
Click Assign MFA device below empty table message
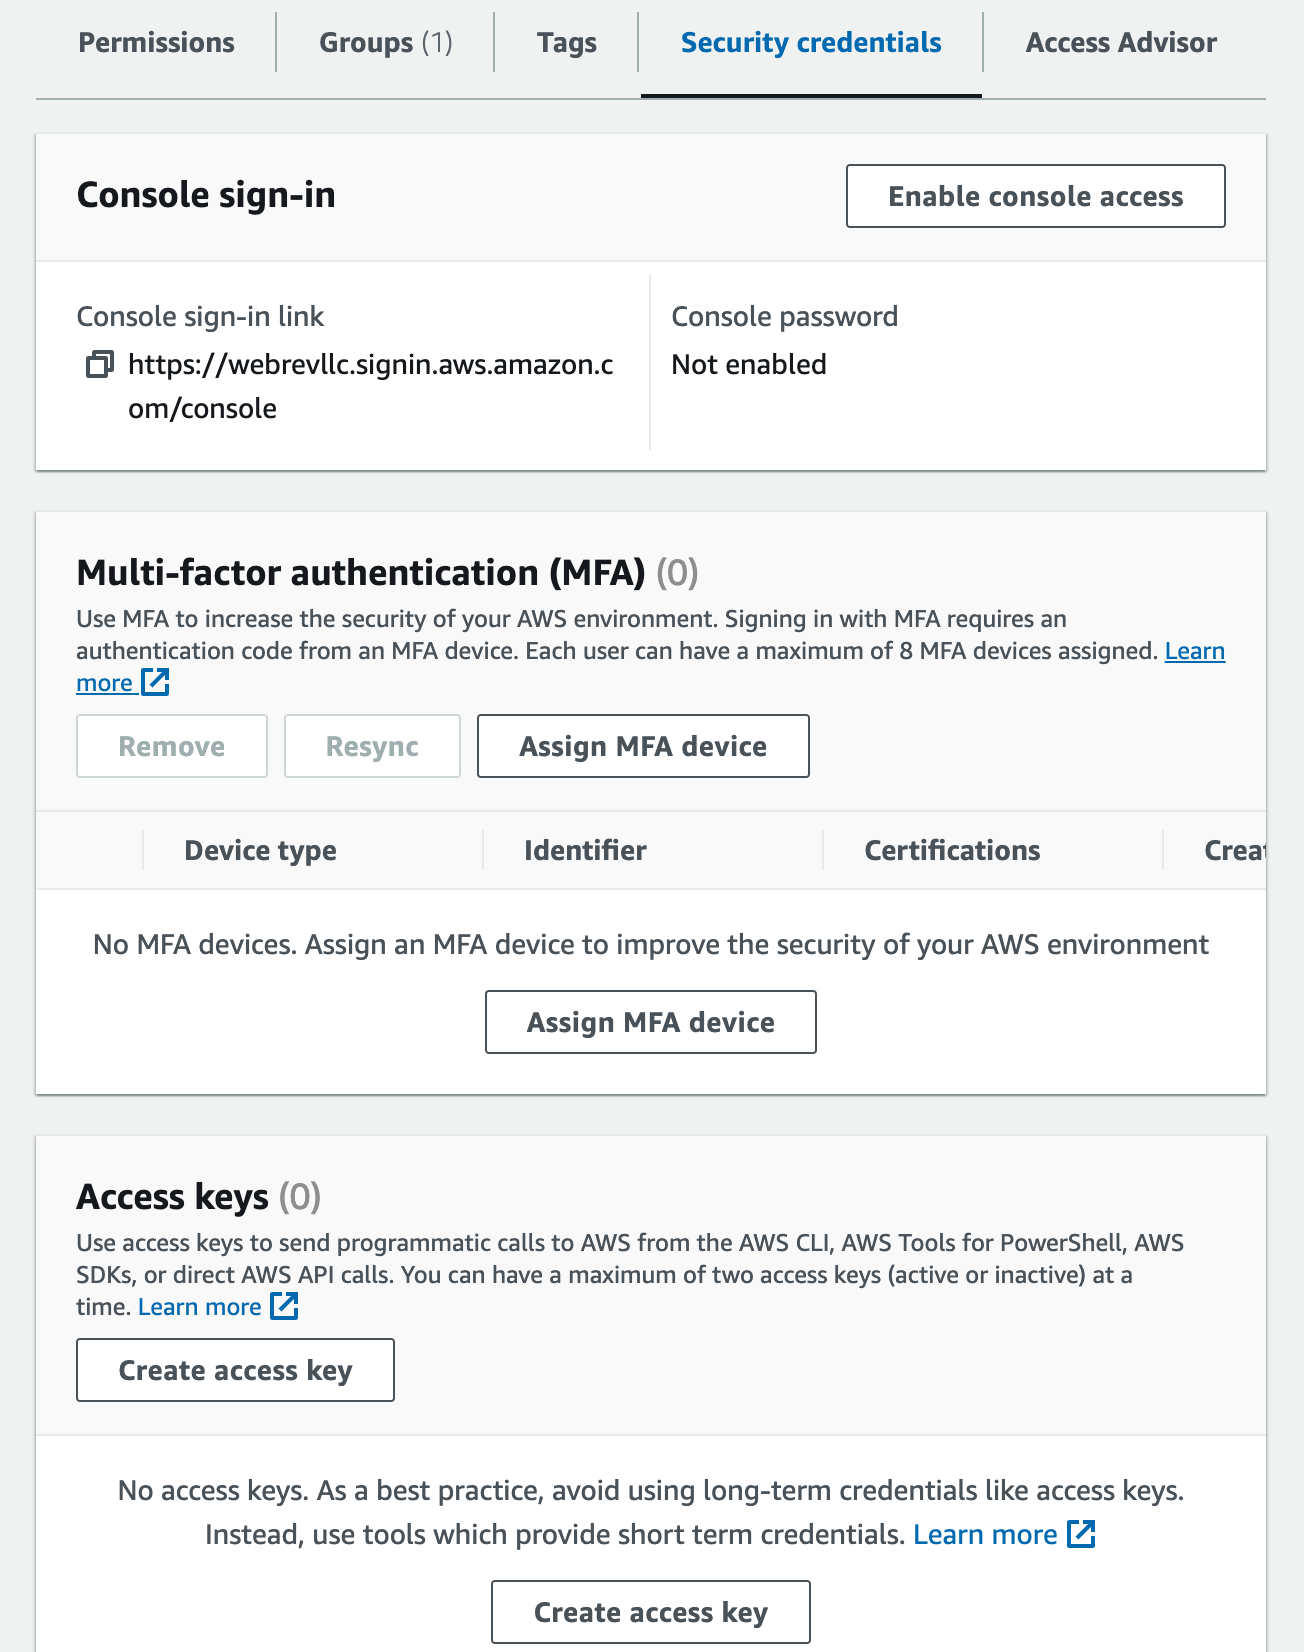(650, 1022)
